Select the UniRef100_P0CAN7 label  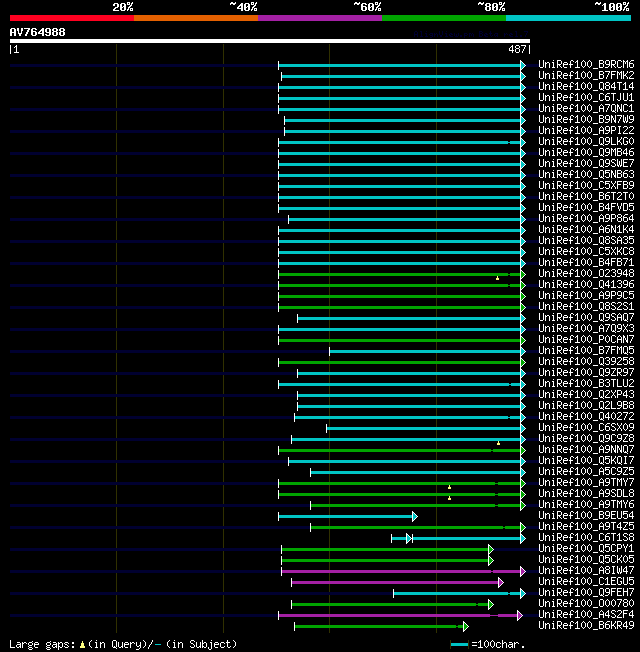pos(586,339)
